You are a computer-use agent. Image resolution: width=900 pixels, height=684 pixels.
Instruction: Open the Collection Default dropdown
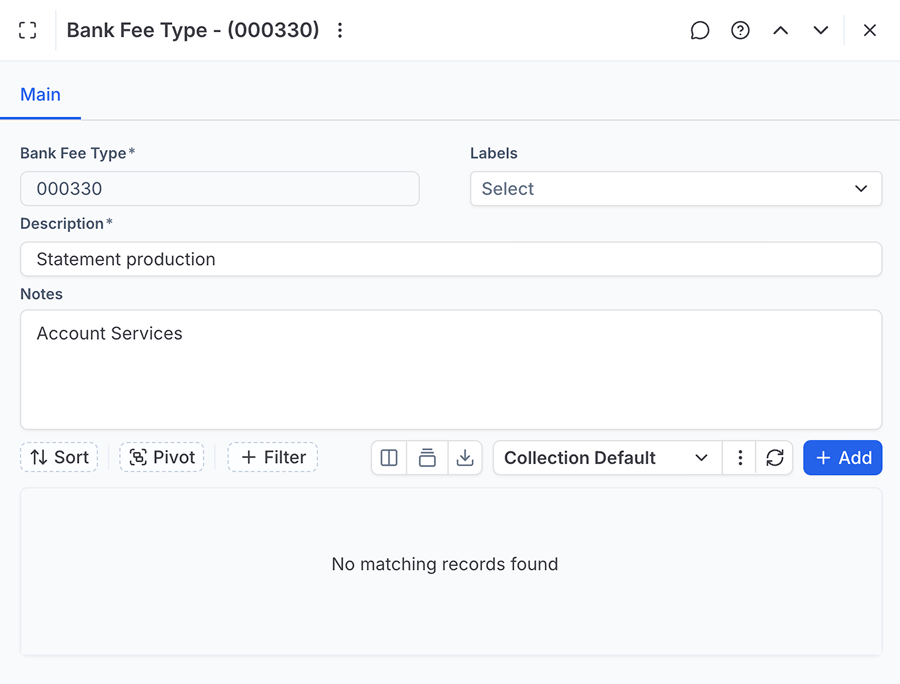pyautogui.click(x=607, y=458)
